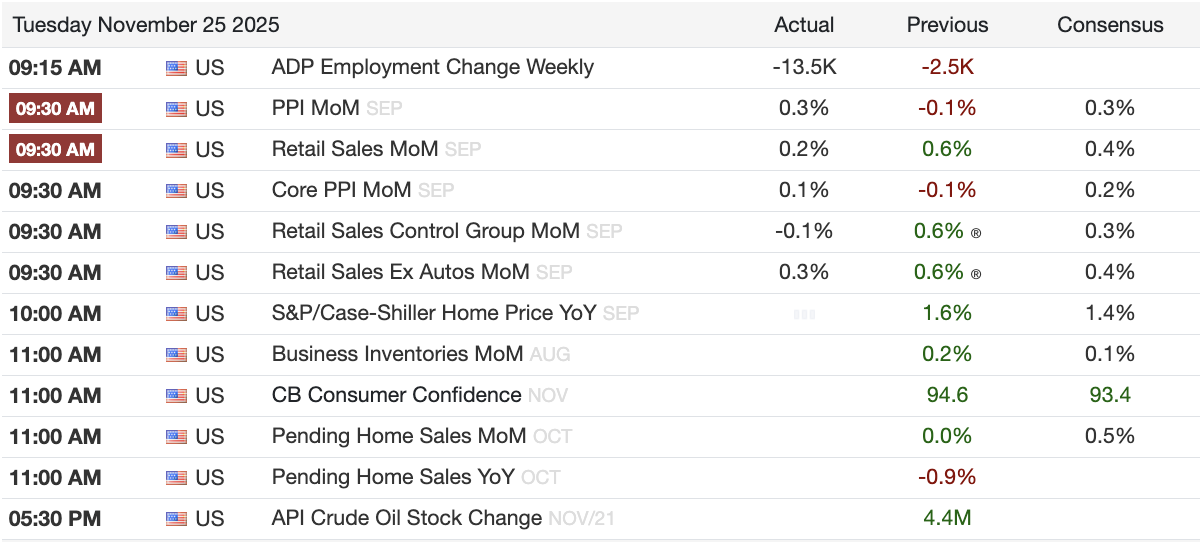This screenshot has height=542, width=1200.
Task: Open the CB Consumer Confidence indicator
Action: click(396, 396)
